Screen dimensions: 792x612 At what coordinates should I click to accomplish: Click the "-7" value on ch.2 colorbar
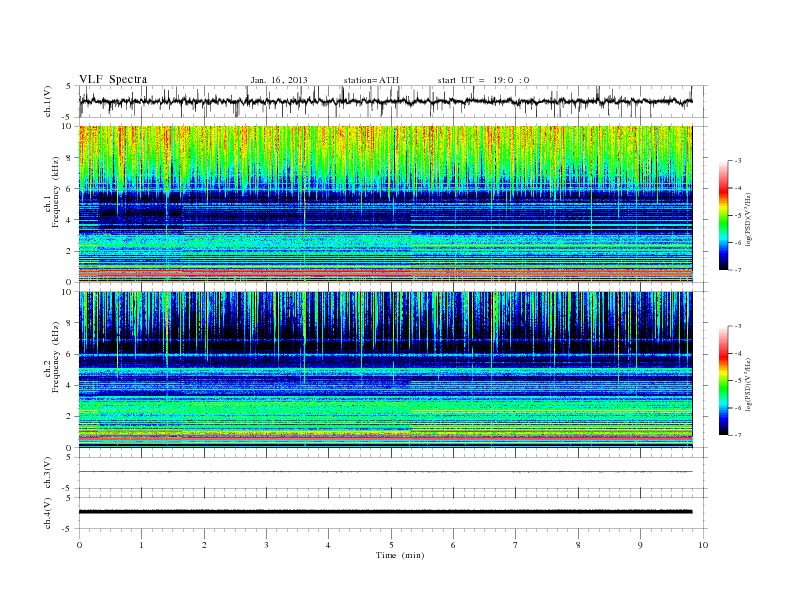(738, 435)
